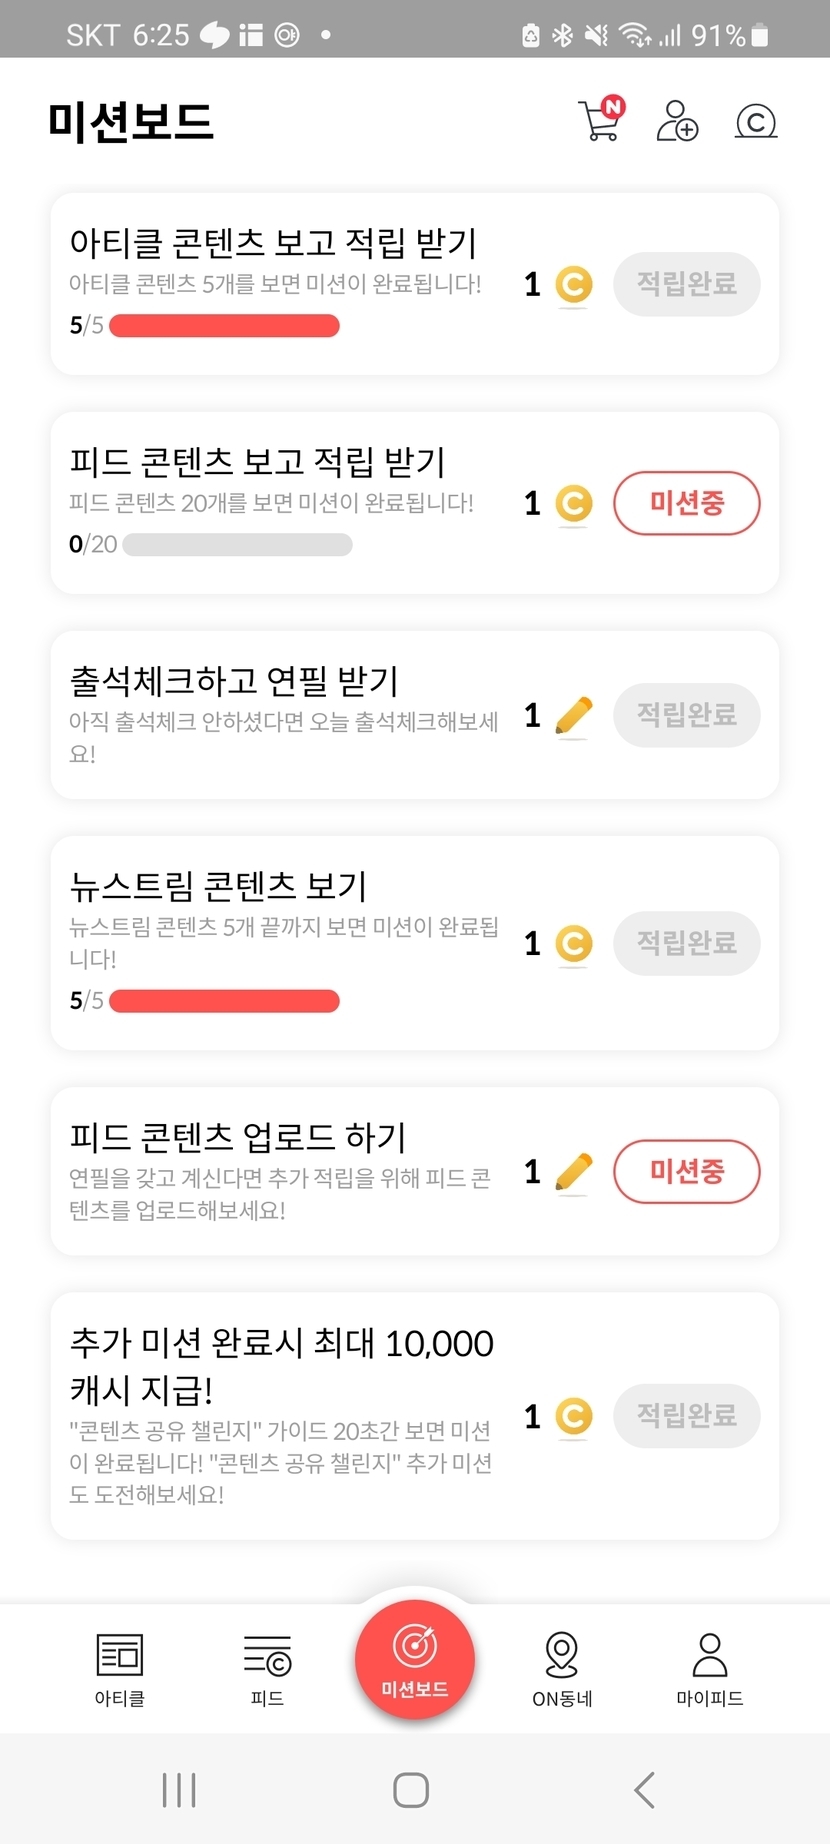Tap the 0/20 feed content progress bar
Viewport: 830px width, 1844px height.
[x=237, y=545]
